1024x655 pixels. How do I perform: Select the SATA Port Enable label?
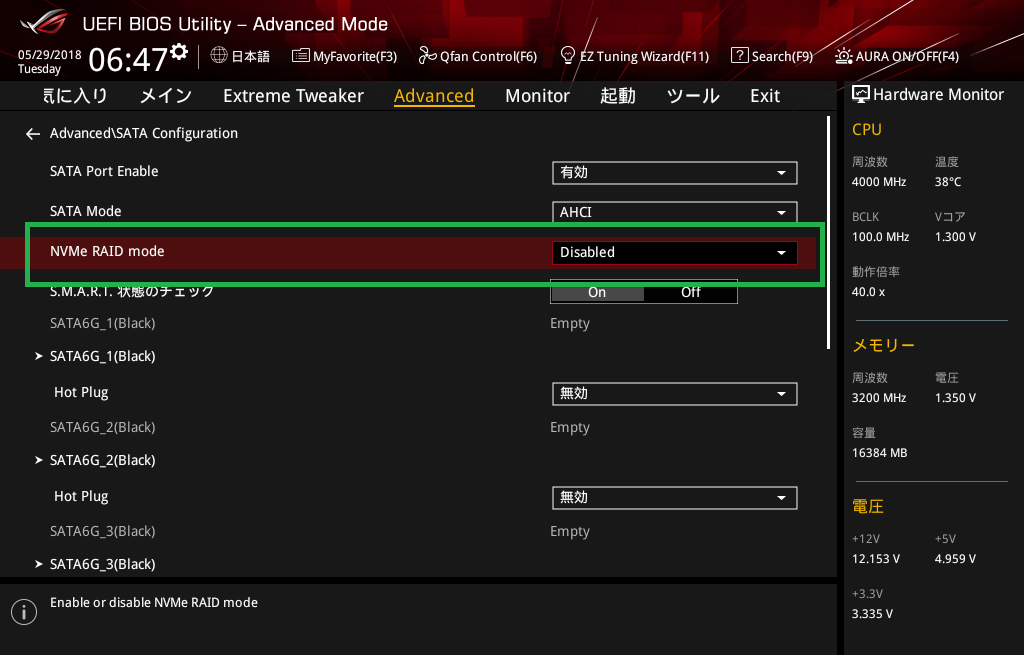pyautogui.click(x=104, y=171)
